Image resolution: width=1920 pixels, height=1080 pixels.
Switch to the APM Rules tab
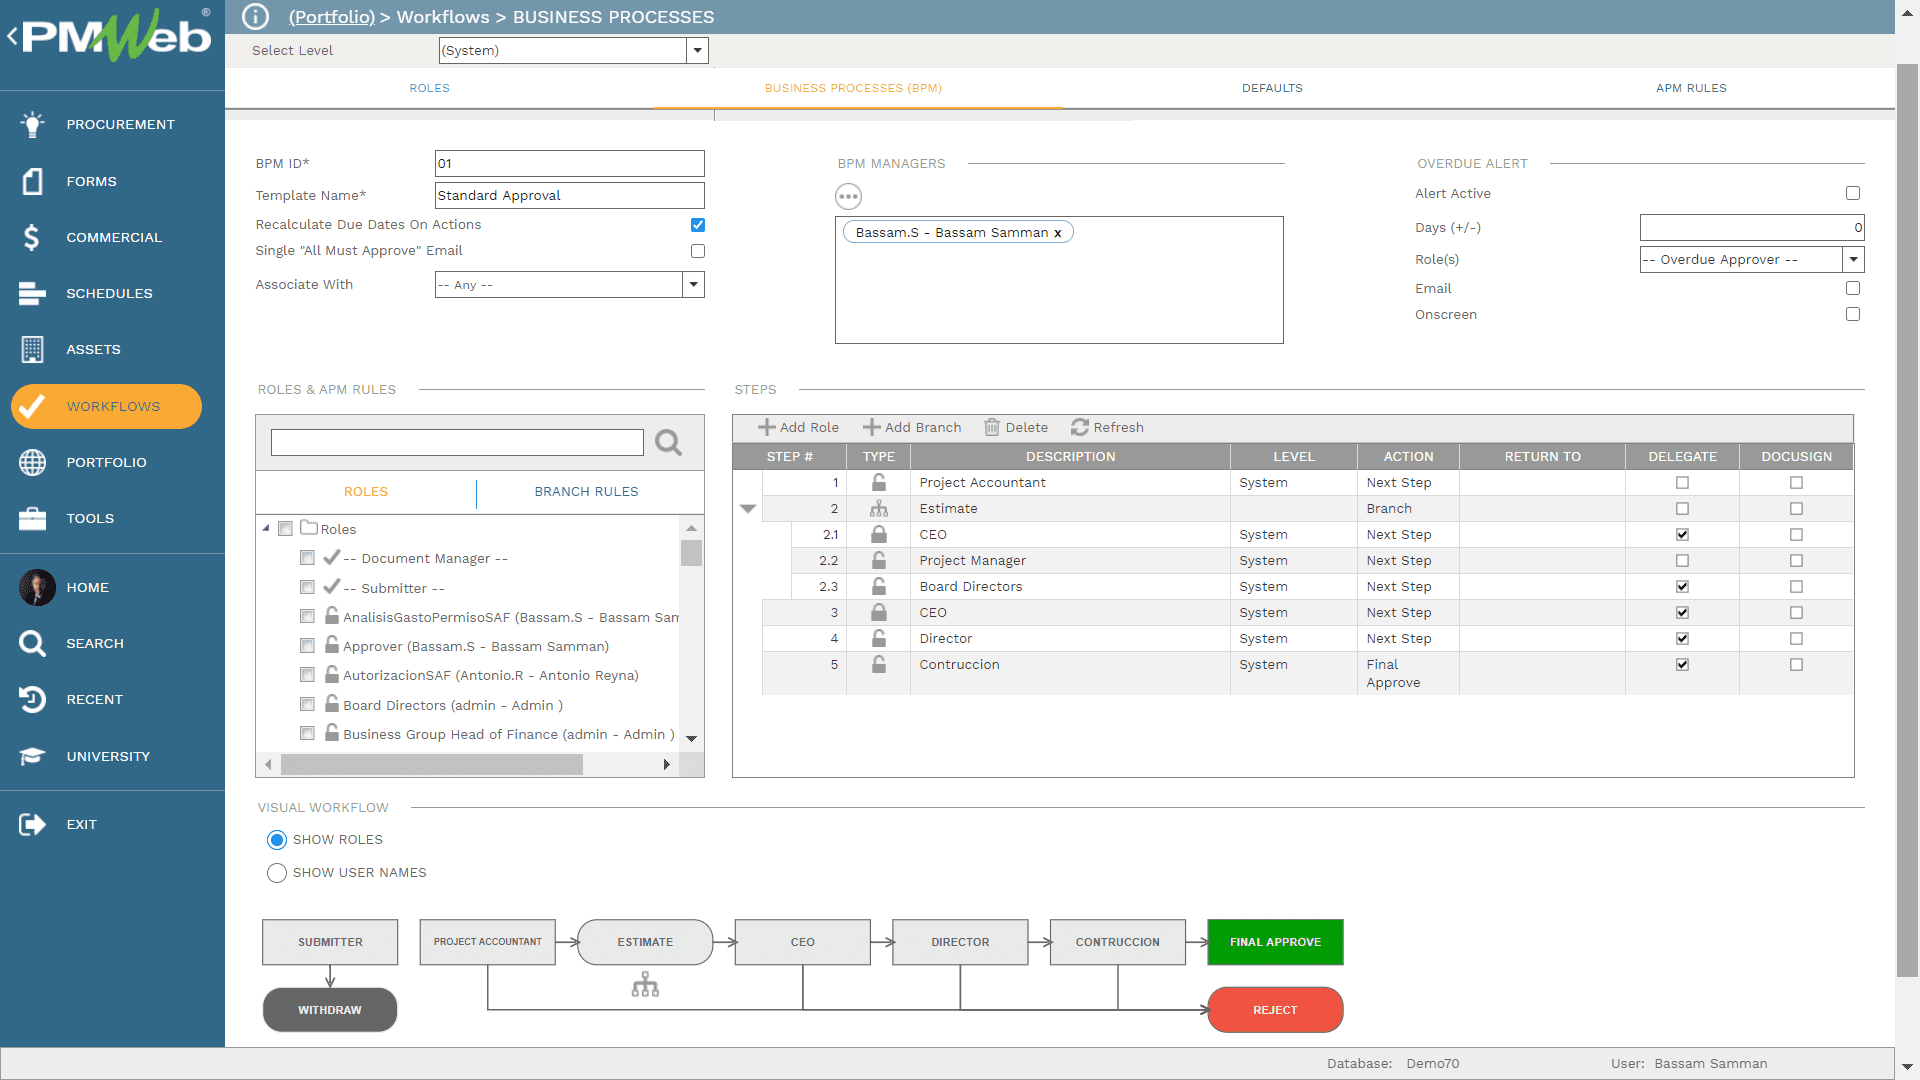pos(1691,88)
